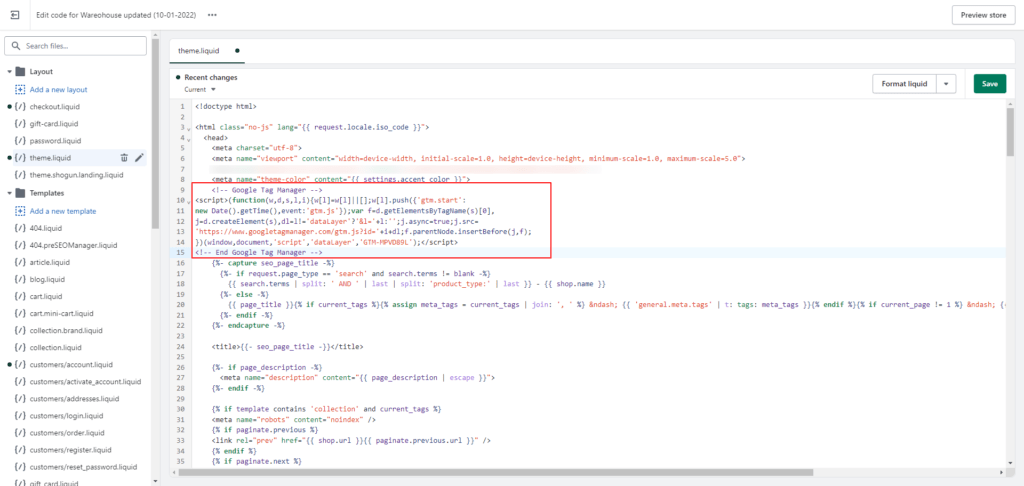Click Add a new layout link
The height and width of the screenshot is (486, 1024).
coord(59,89)
